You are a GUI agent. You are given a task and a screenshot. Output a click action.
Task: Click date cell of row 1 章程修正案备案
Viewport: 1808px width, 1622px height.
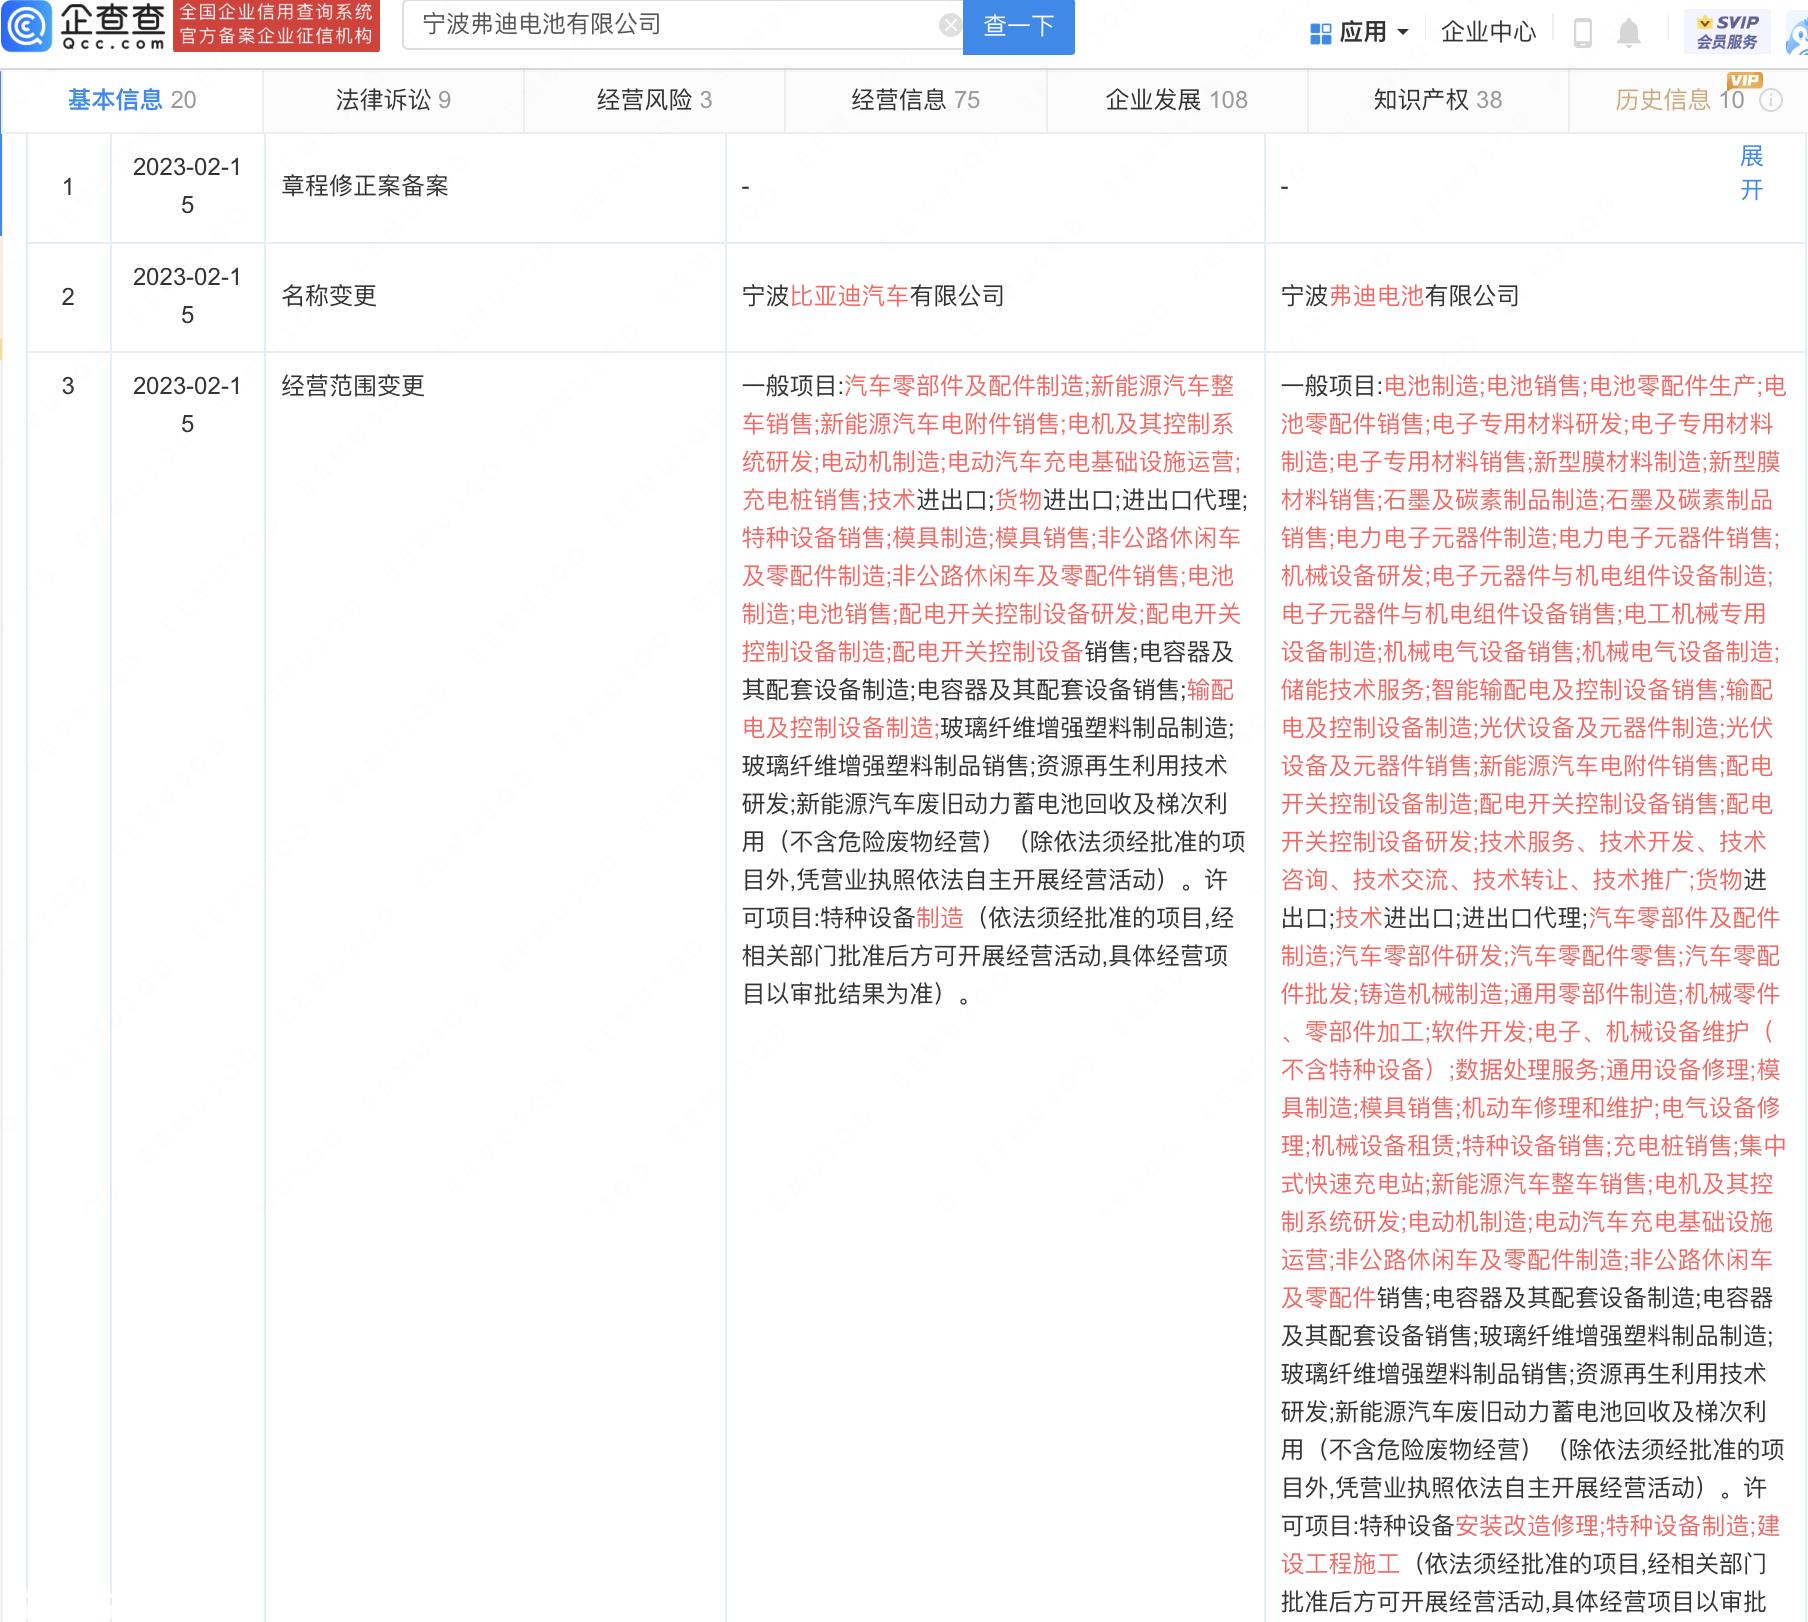[x=187, y=186]
